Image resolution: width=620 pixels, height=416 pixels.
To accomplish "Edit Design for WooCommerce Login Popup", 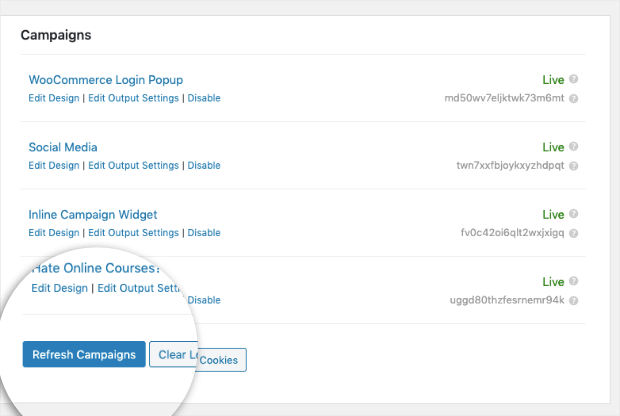I will (x=54, y=98).
